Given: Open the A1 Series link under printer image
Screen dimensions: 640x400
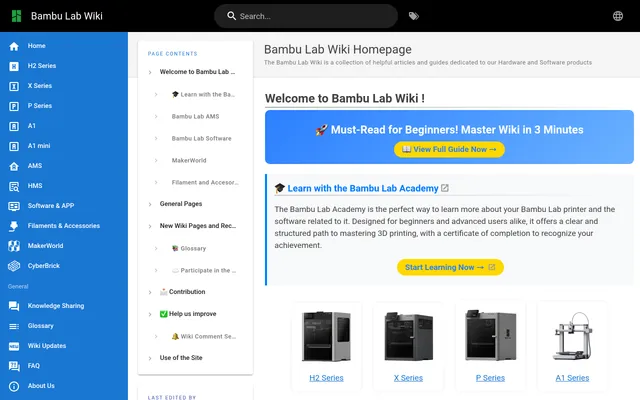Looking at the screenshot, I should [572, 378].
